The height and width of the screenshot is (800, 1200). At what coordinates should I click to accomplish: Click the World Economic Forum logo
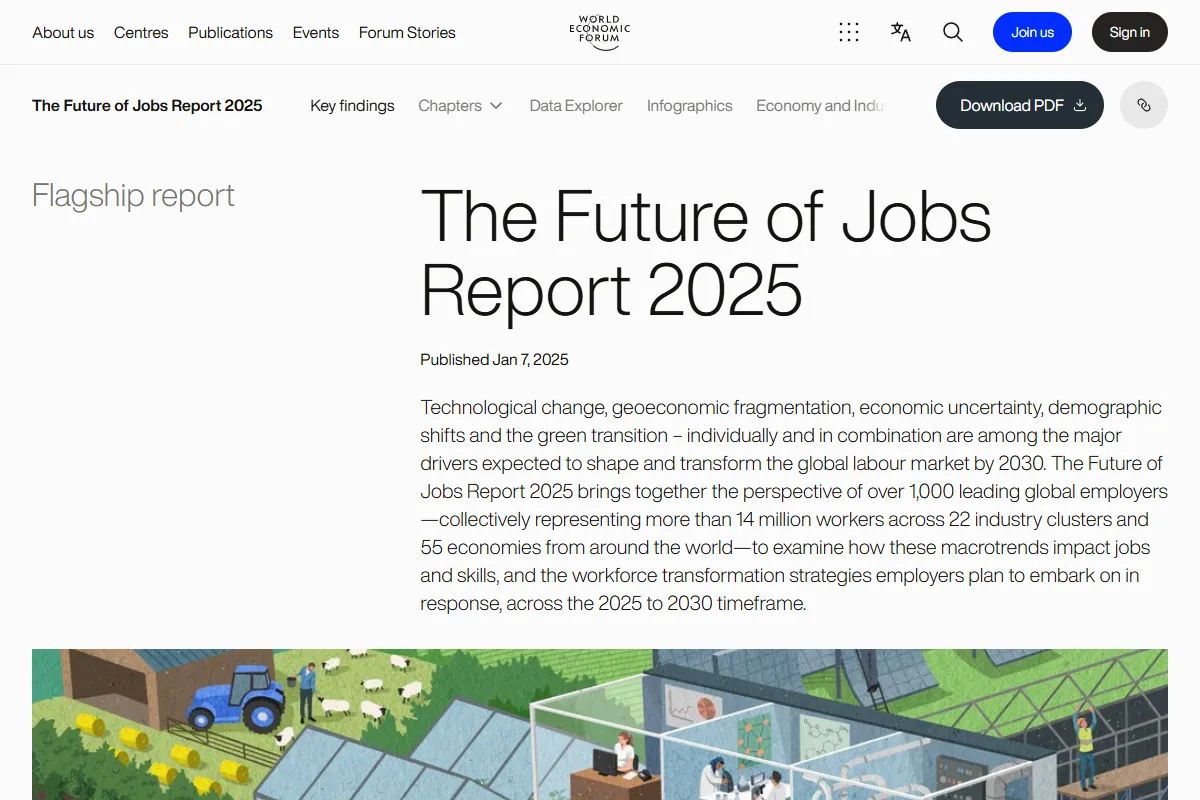[x=600, y=32]
